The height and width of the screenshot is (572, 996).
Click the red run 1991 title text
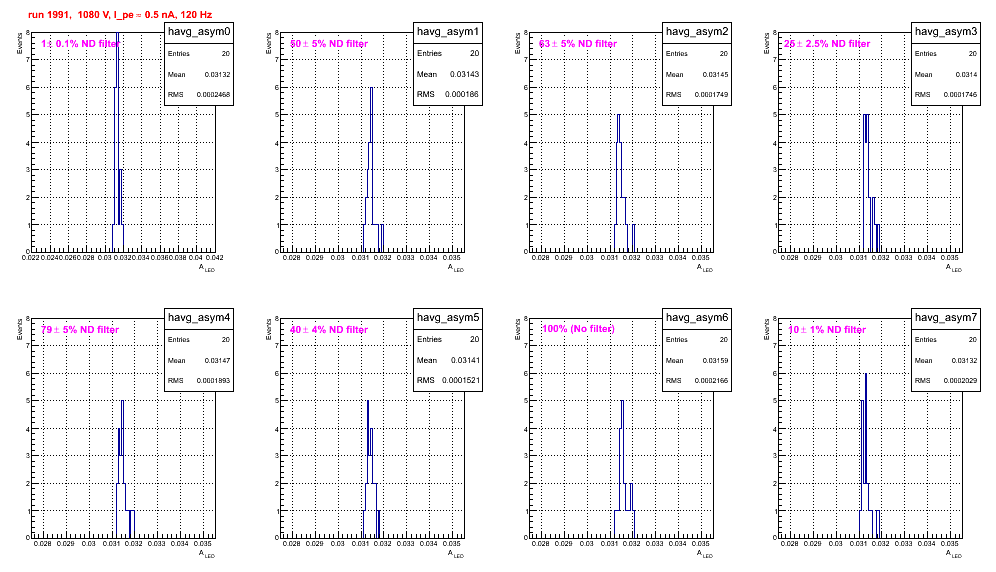pos(120,14)
